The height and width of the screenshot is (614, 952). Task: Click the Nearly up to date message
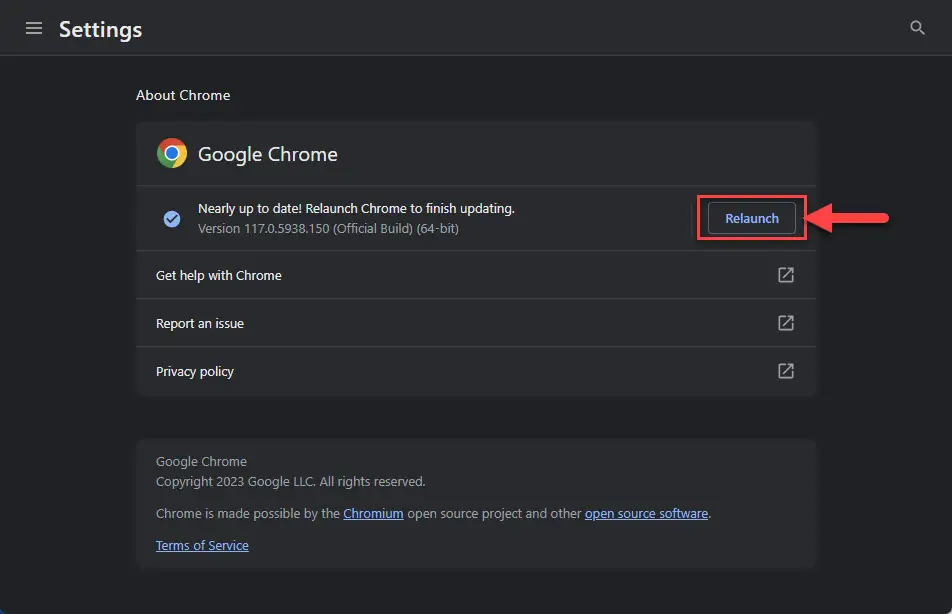pos(356,208)
